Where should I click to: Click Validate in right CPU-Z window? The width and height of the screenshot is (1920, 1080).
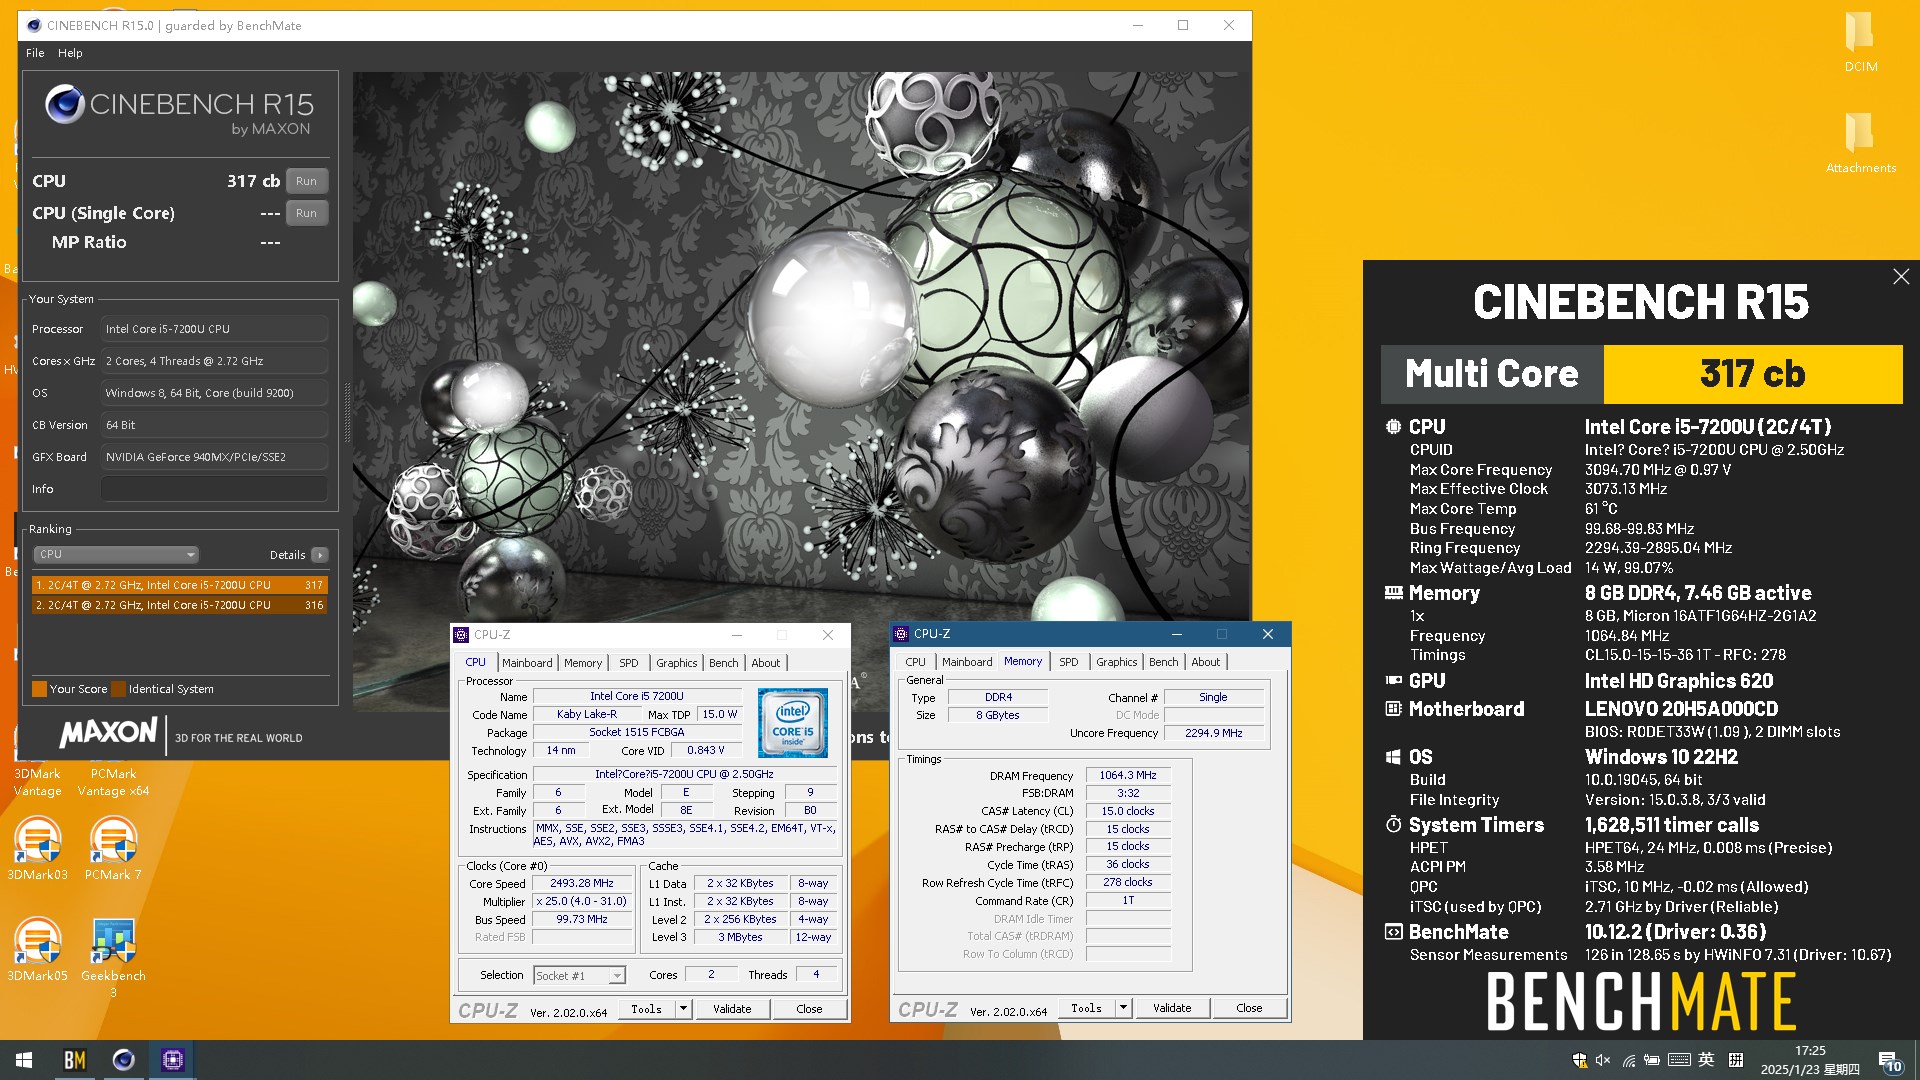coord(1172,1008)
